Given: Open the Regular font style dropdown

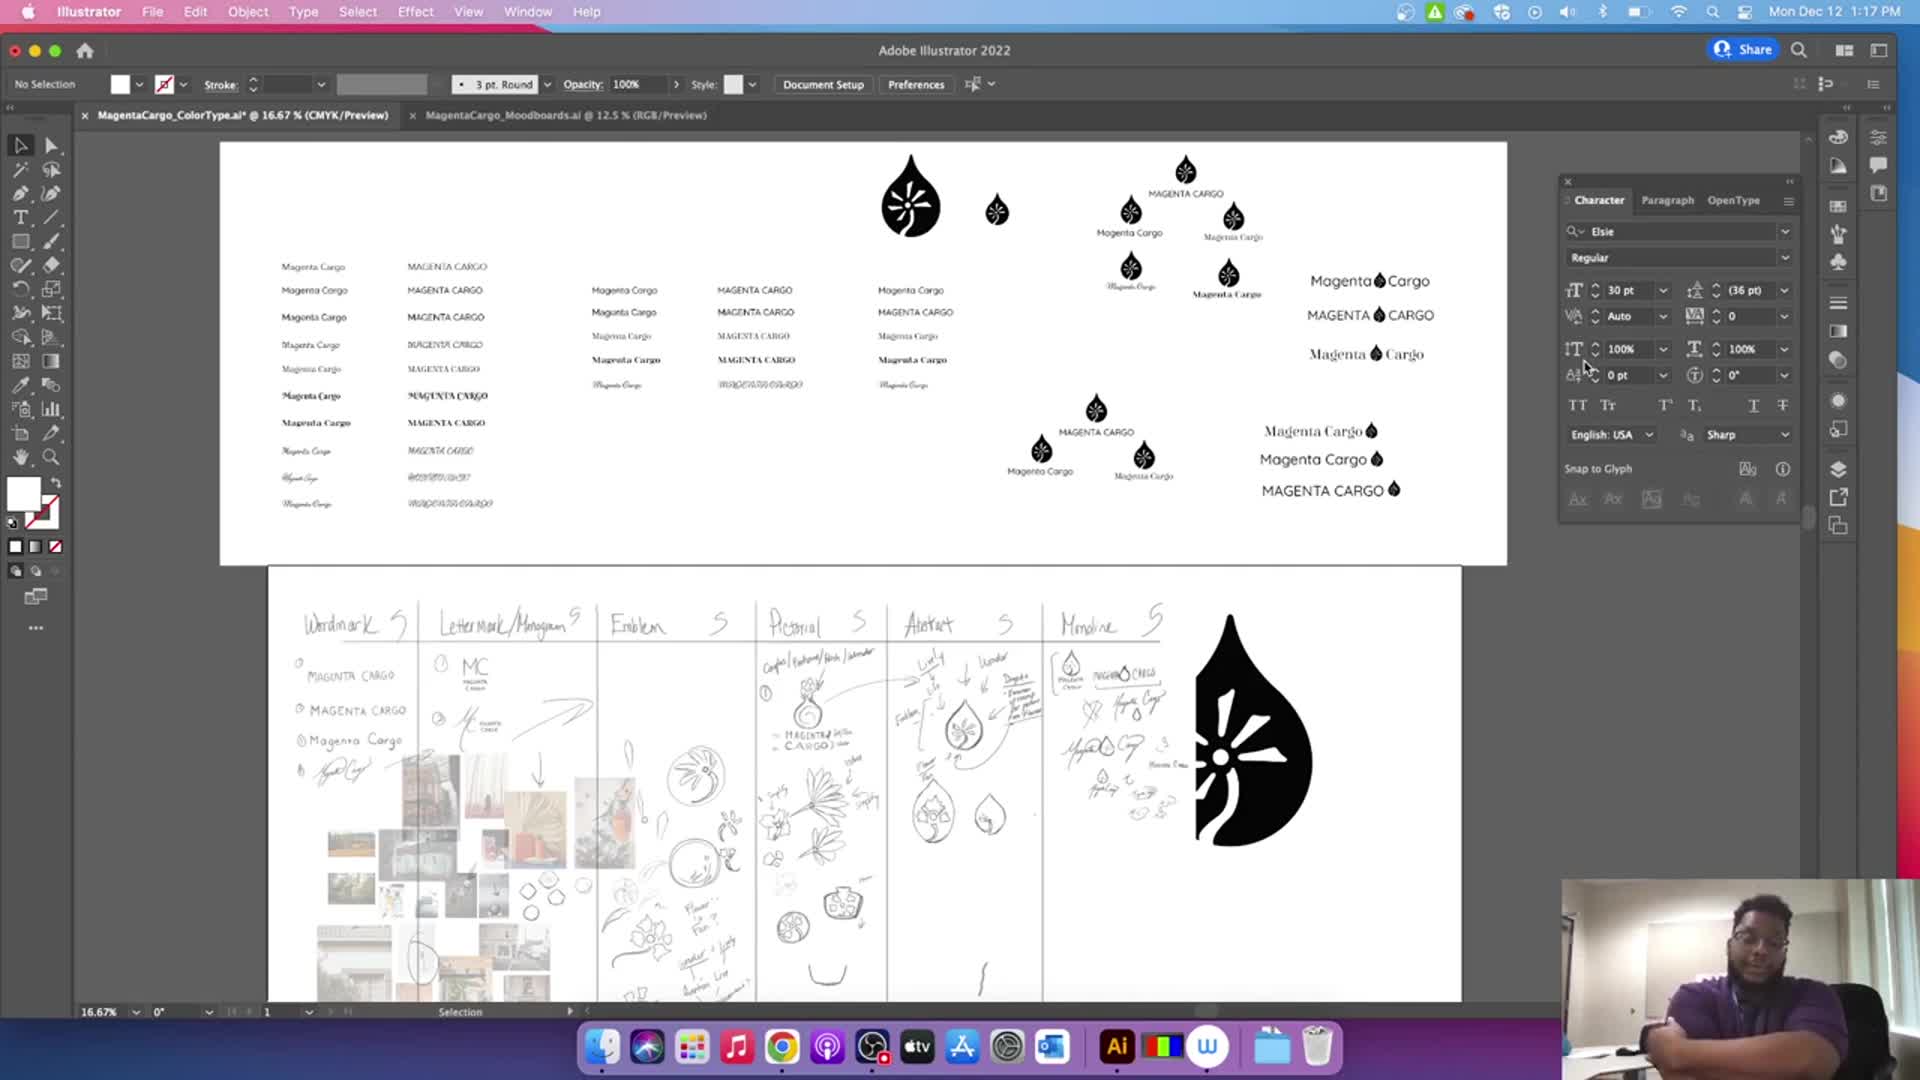Looking at the screenshot, I should click(1784, 258).
